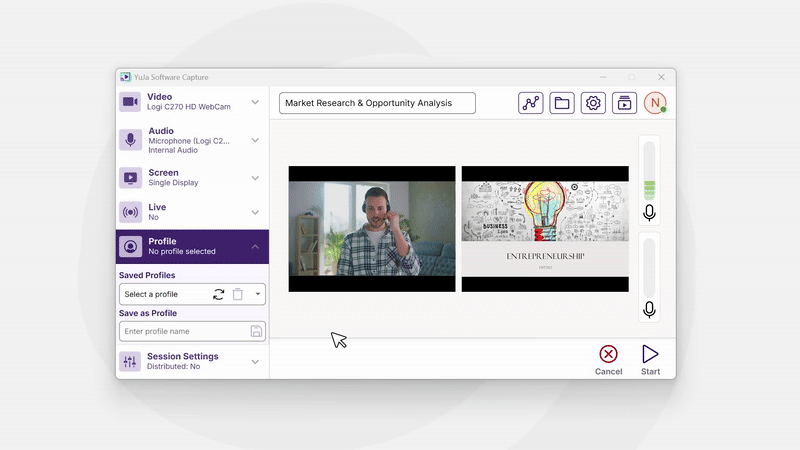Expand the Audio section chevron
The width and height of the screenshot is (800, 450).
[255, 140]
